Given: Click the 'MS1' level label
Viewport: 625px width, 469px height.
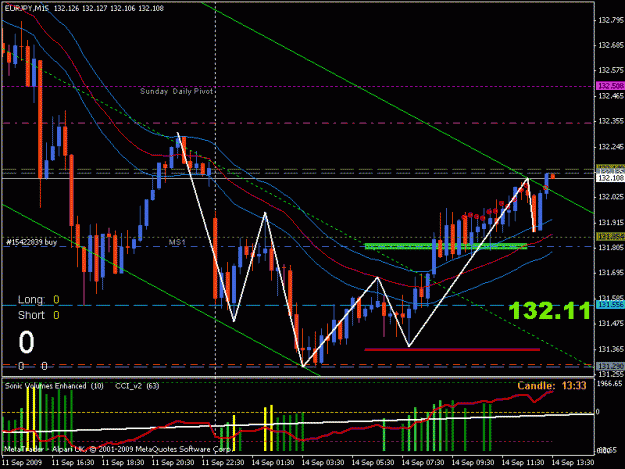Looking at the screenshot, I should 177,242.
